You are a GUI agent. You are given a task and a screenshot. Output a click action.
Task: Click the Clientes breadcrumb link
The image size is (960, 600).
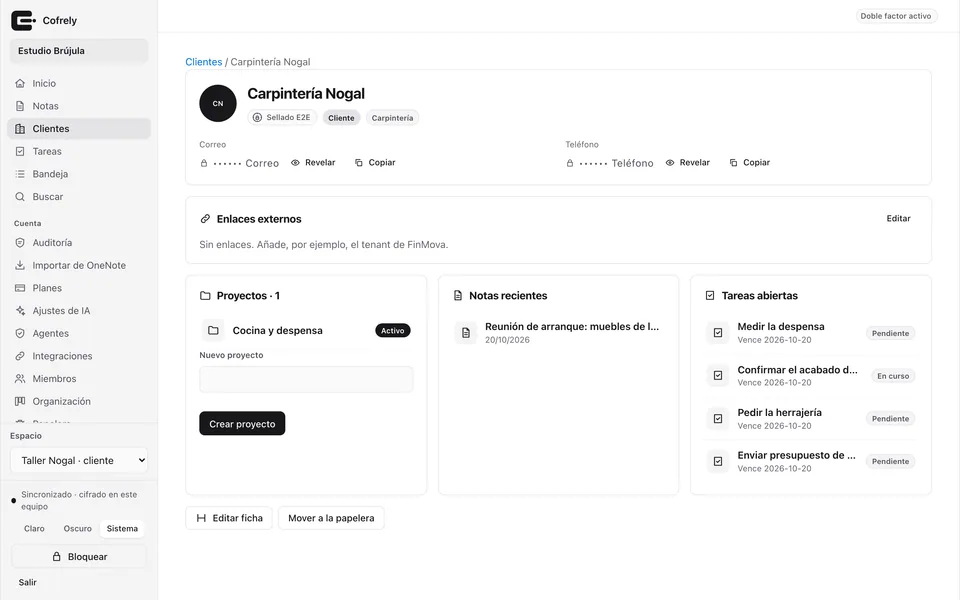(204, 62)
